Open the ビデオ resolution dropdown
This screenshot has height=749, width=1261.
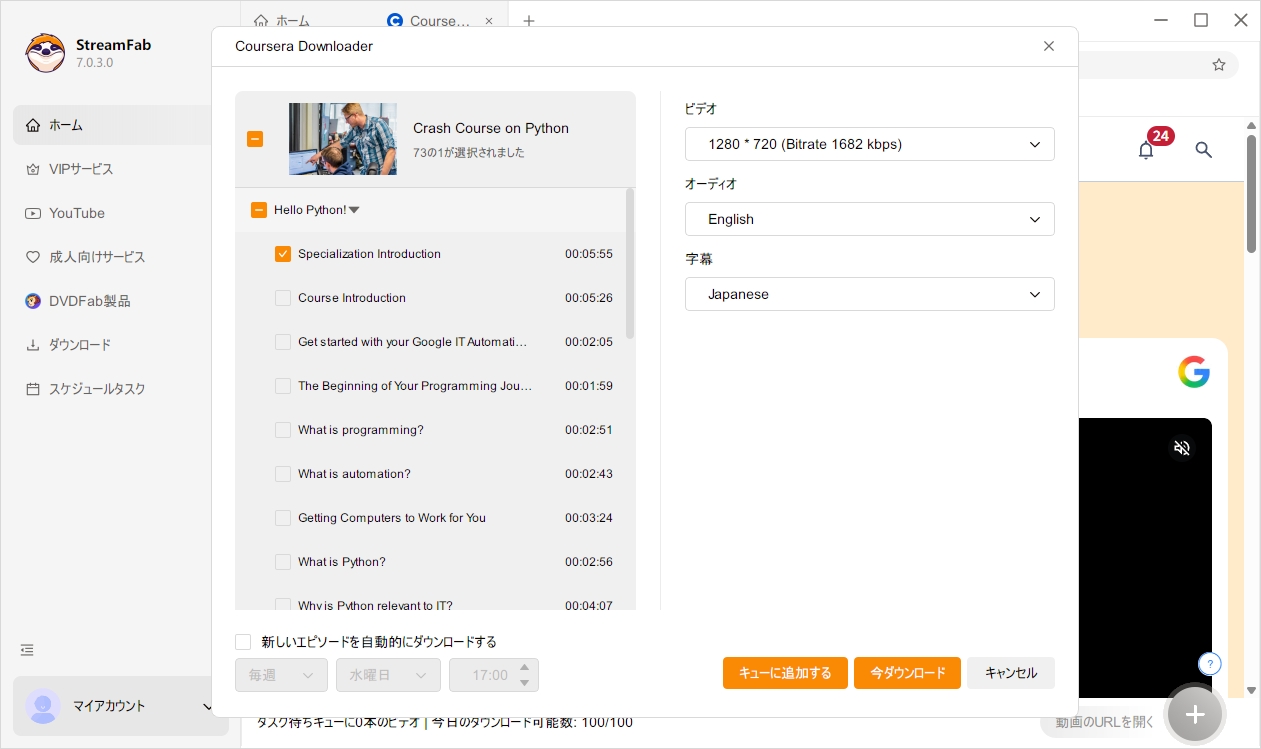point(870,144)
